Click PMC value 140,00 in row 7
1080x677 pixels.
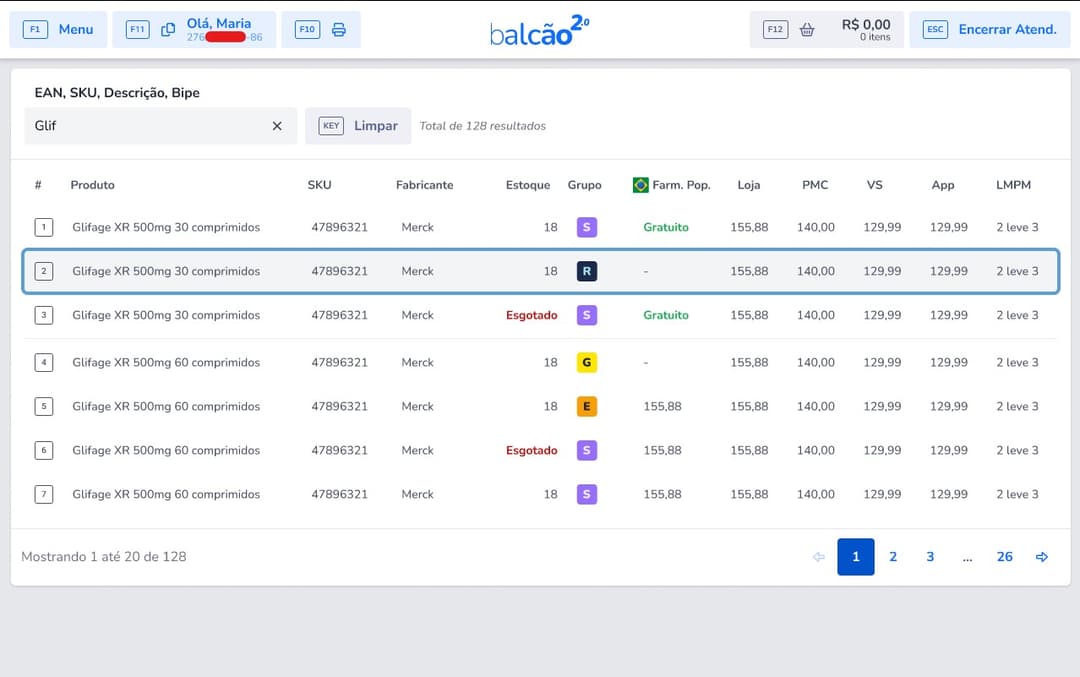point(816,494)
